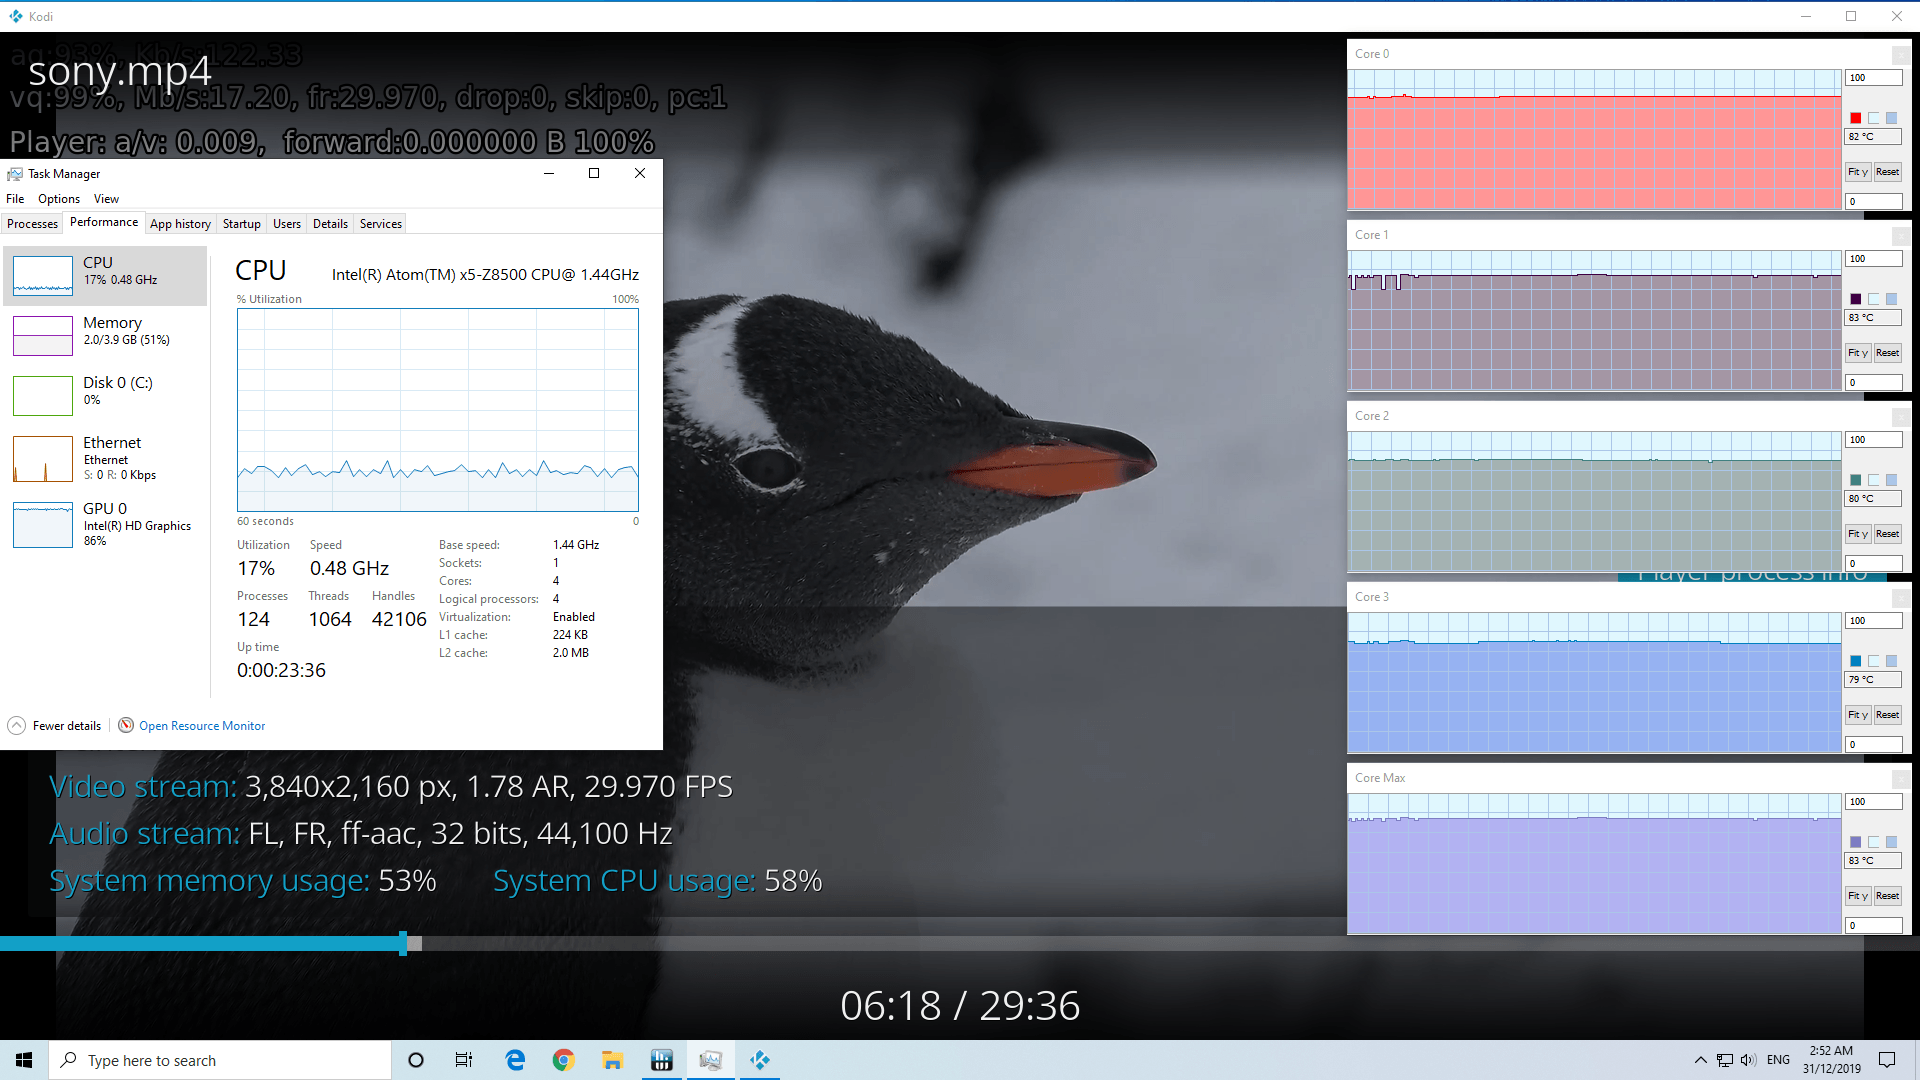Open network status tray icon
This screenshot has width=1920, height=1080.
(x=1725, y=1060)
